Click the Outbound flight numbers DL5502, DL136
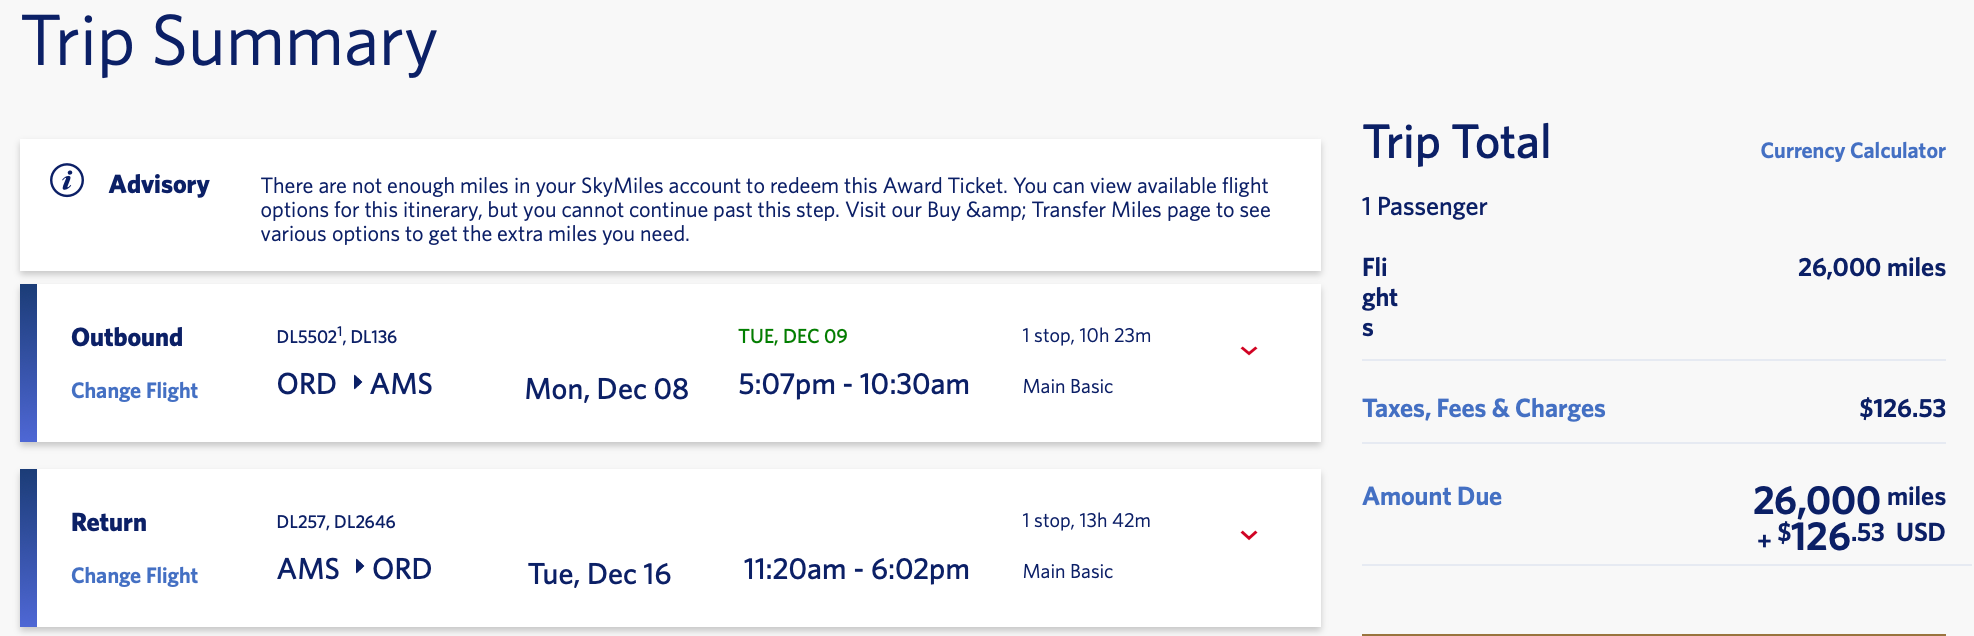 336,337
